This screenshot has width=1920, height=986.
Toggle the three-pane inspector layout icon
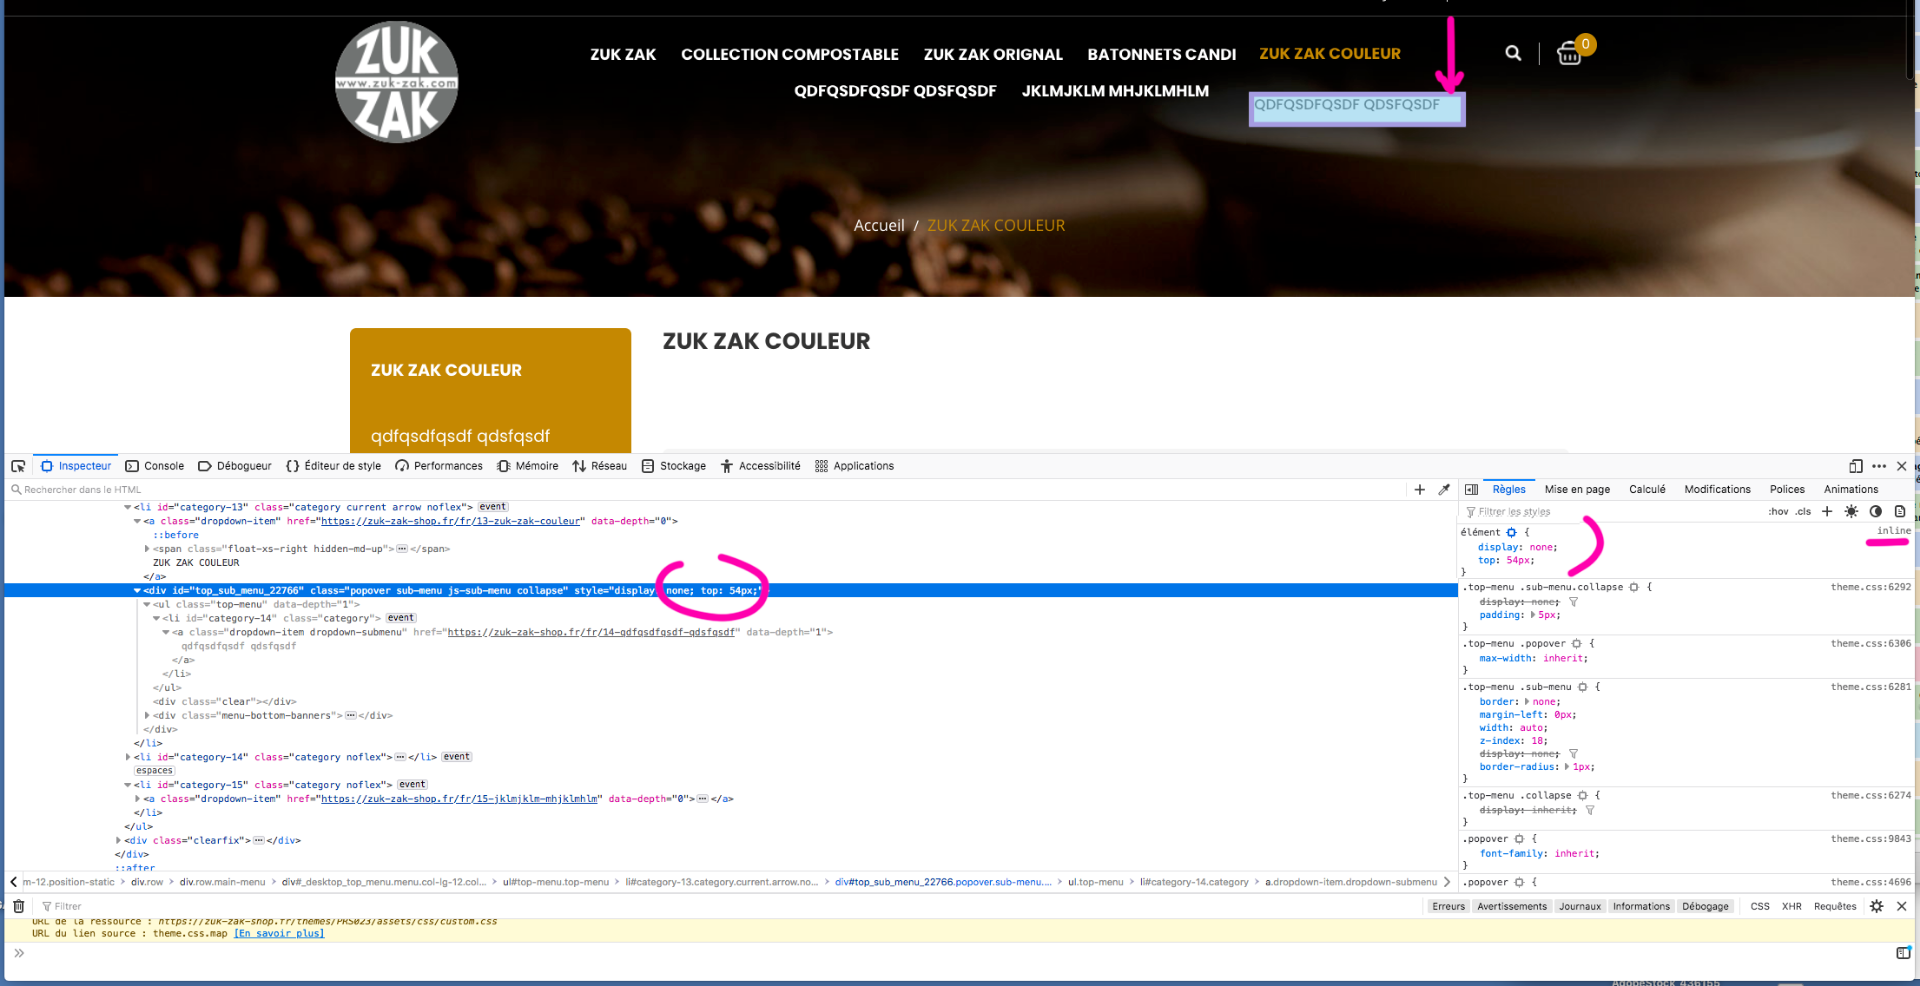1471,490
